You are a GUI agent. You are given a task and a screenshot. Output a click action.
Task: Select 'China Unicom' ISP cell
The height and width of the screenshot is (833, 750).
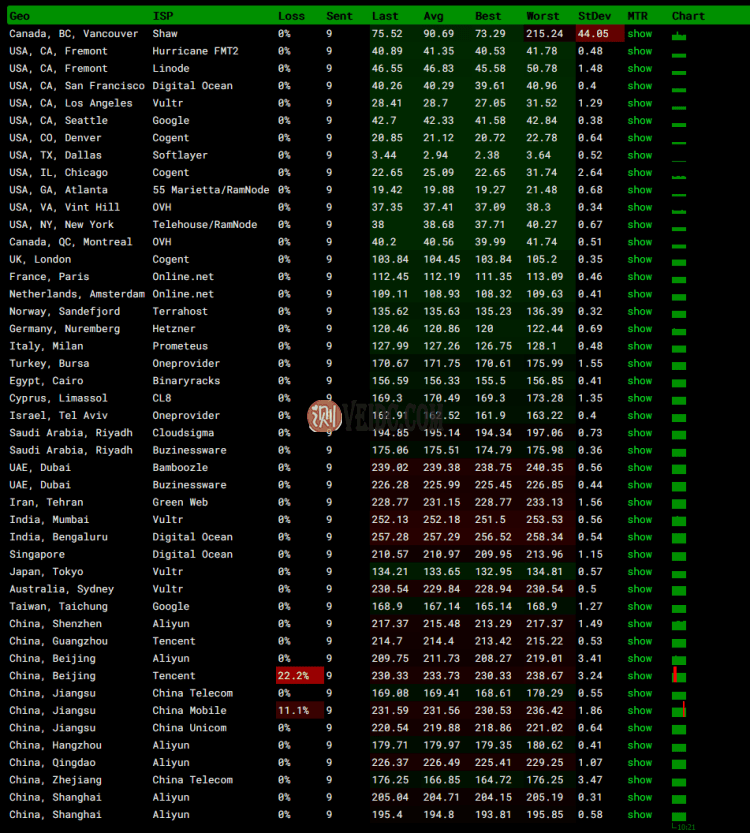point(190,728)
